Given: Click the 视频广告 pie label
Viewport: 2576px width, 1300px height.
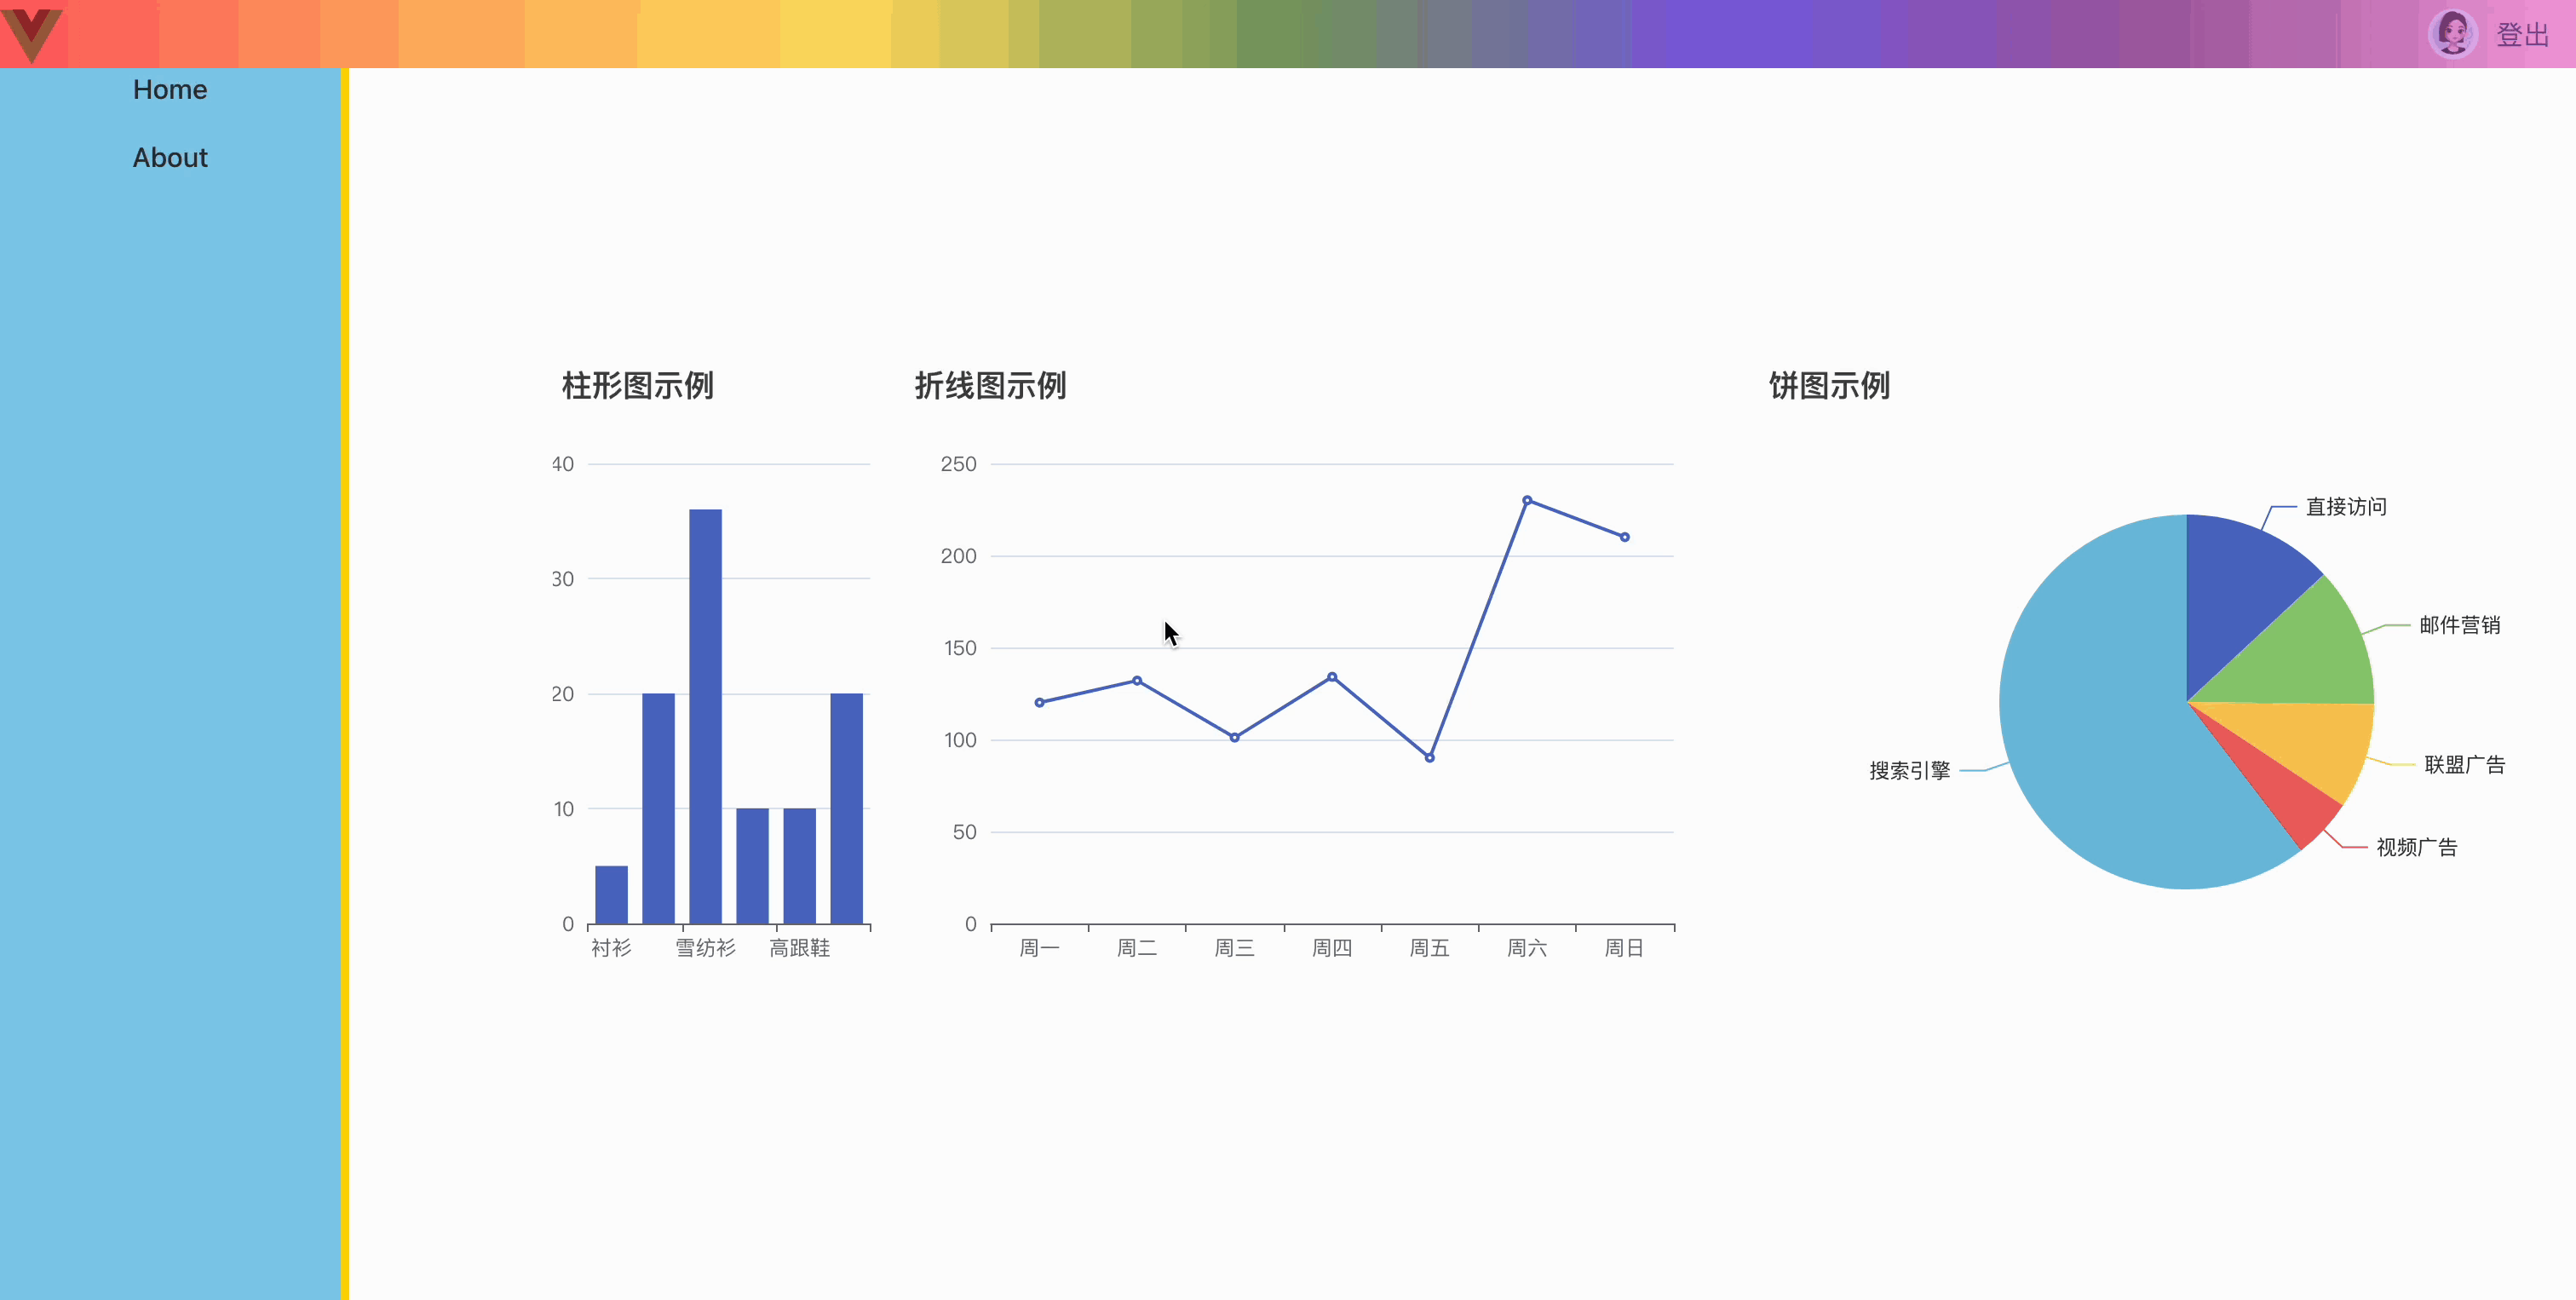Looking at the screenshot, I should 2416,848.
